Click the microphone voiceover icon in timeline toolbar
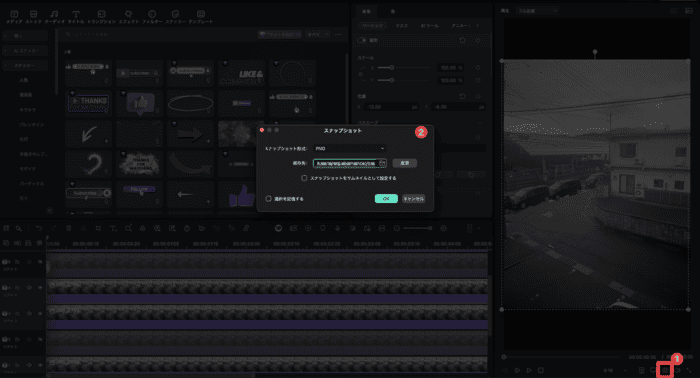700x378 pixels. coord(338,228)
